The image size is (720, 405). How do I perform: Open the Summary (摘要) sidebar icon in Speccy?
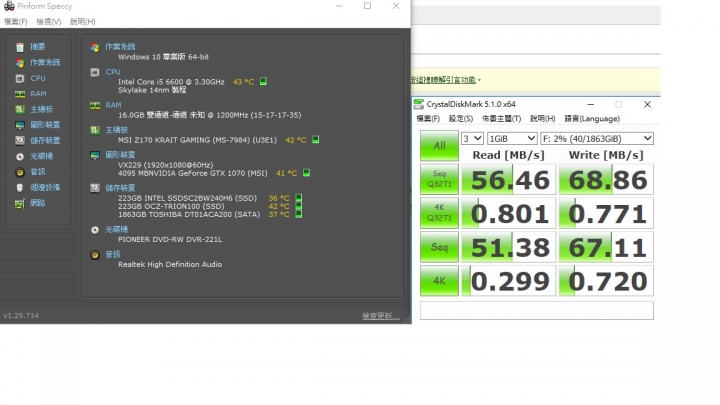pos(20,47)
